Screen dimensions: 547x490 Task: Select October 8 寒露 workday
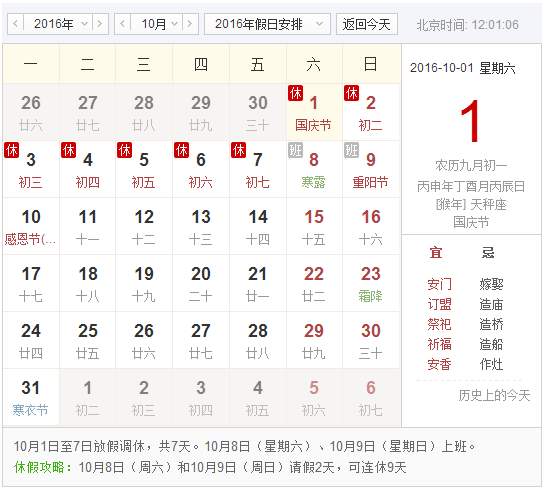(x=314, y=169)
